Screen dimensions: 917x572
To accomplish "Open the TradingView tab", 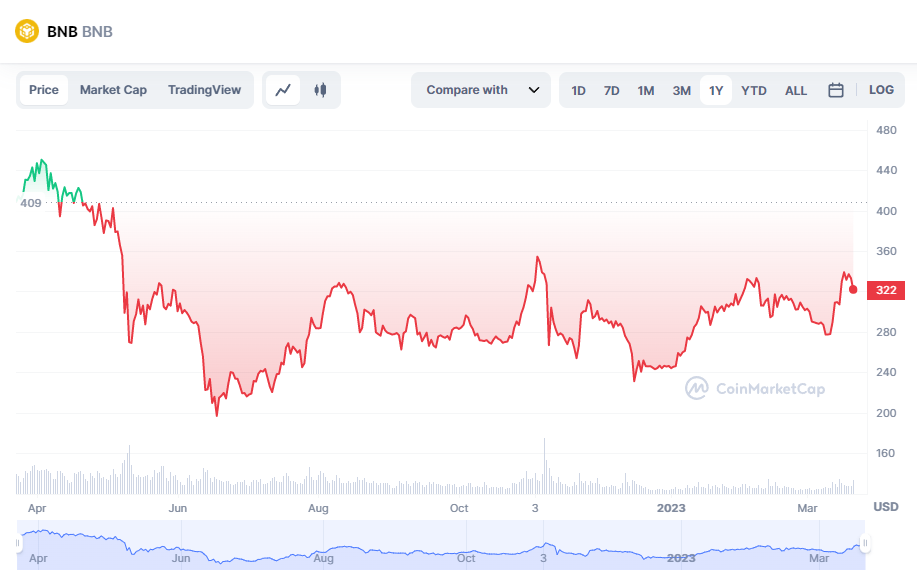I will click(204, 90).
